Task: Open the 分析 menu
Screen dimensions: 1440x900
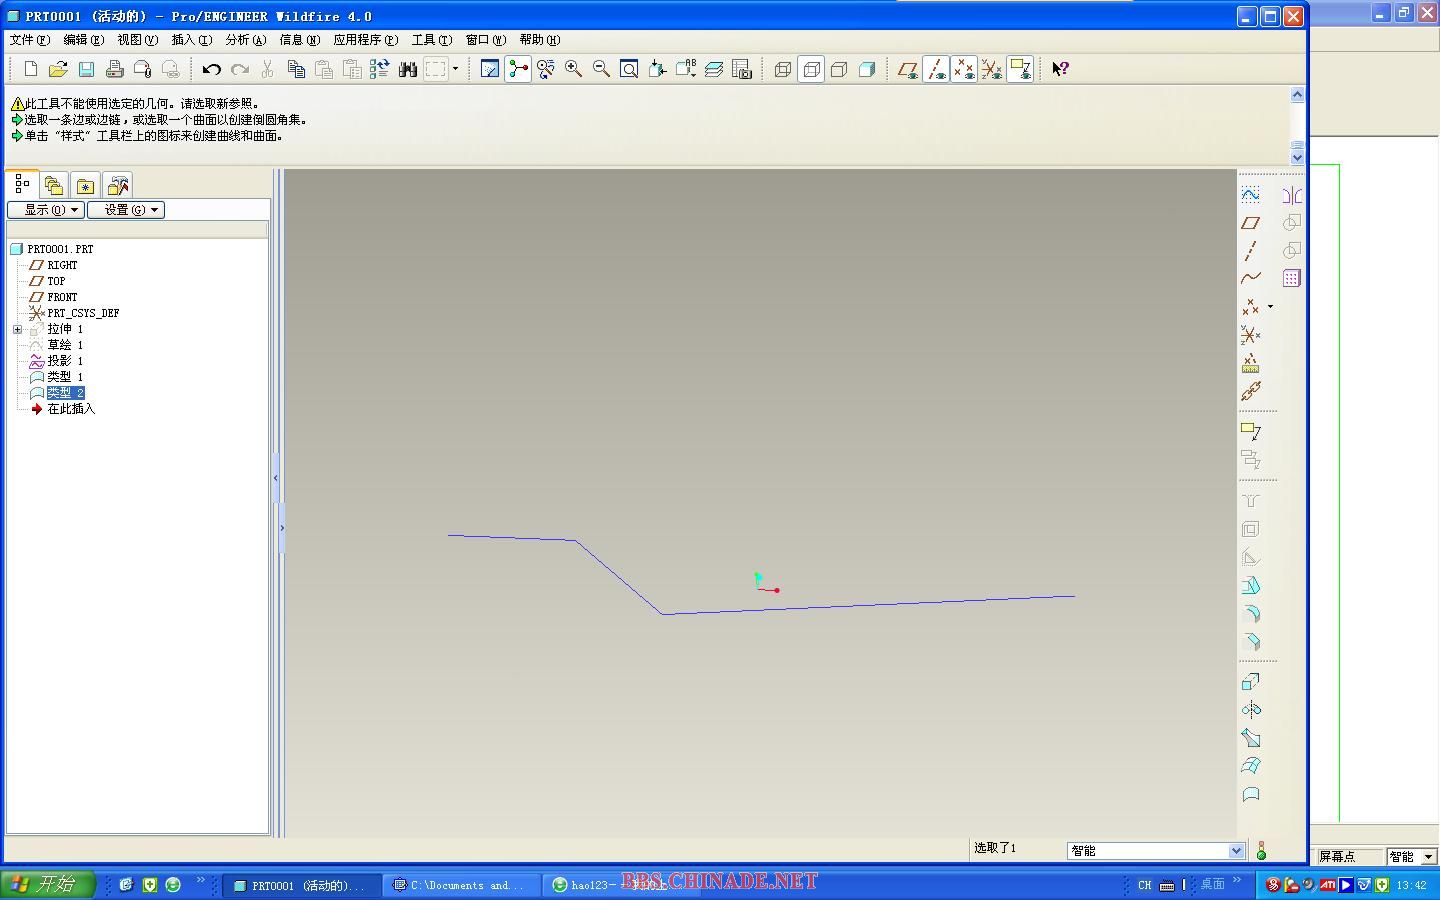Action: [245, 40]
